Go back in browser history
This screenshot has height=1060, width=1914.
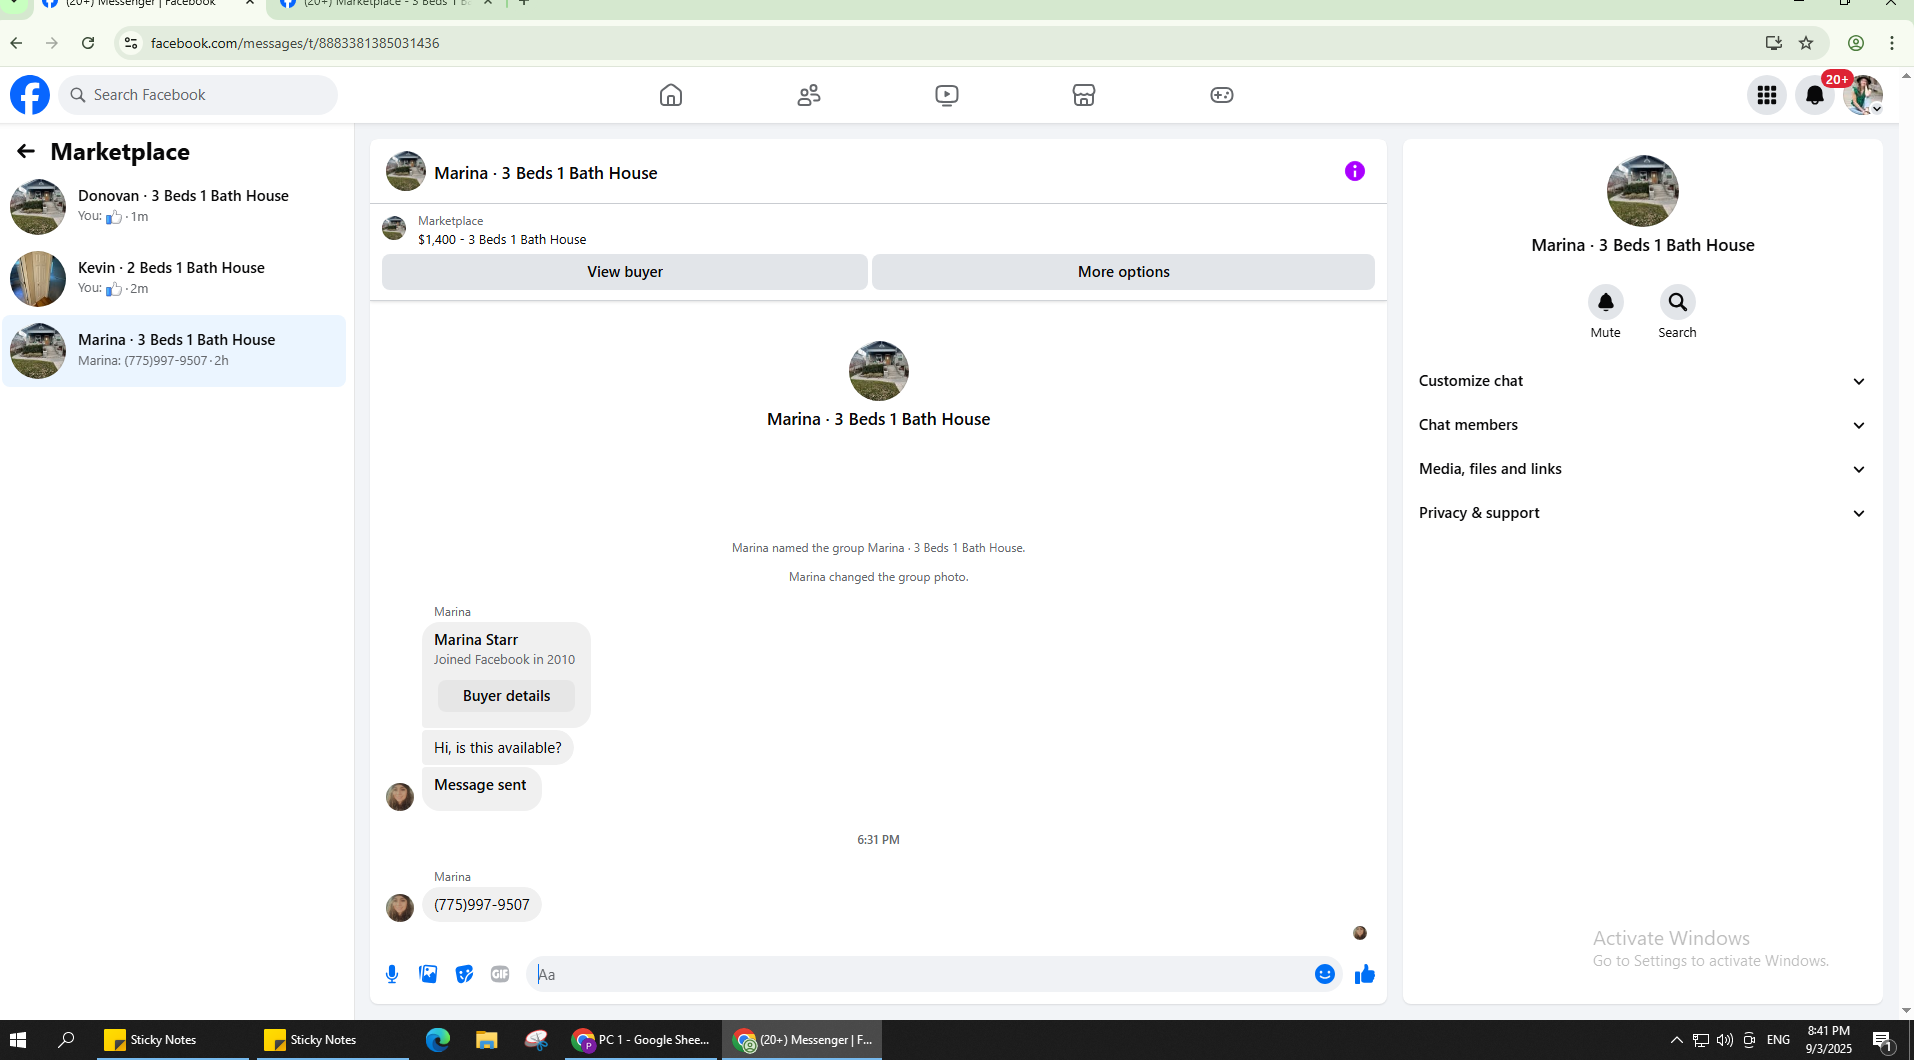(x=16, y=43)
